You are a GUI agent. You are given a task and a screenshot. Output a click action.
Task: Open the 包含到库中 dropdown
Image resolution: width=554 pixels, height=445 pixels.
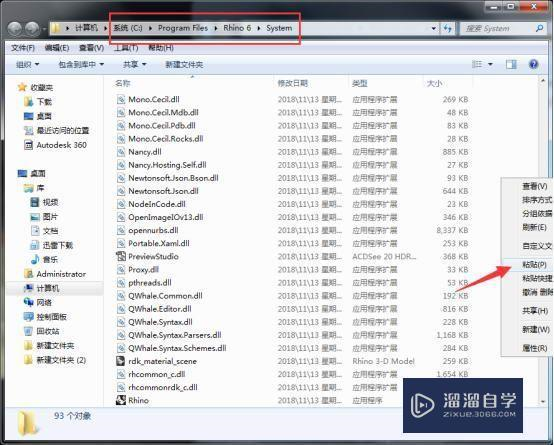point(81,64)
